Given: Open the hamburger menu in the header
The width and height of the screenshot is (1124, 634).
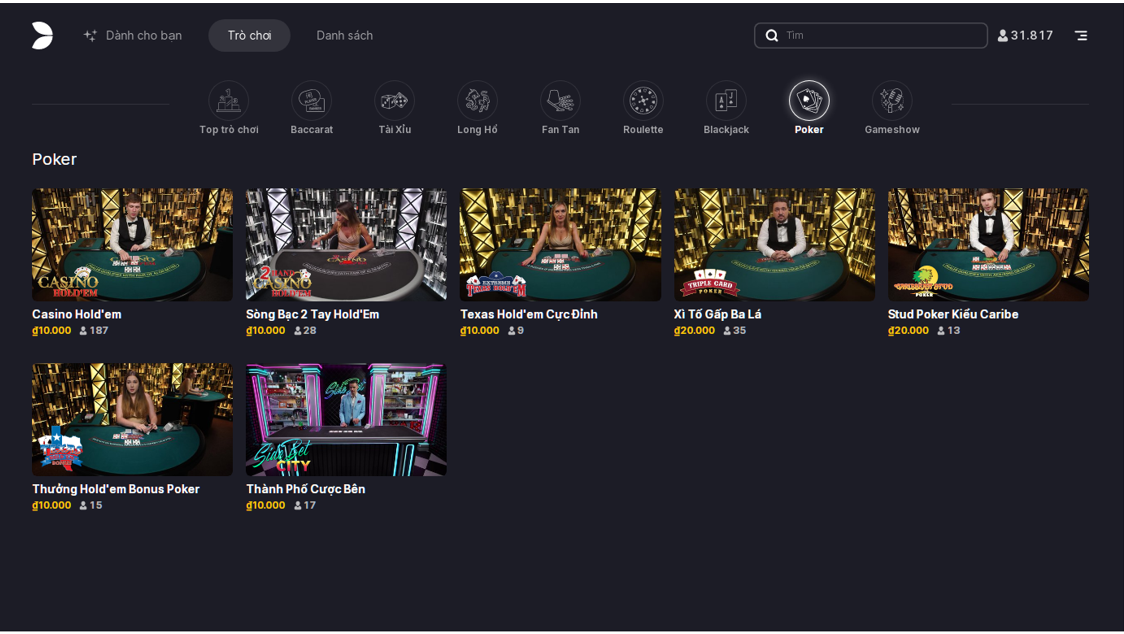Looking at the screenshot, I should 1081,35.
